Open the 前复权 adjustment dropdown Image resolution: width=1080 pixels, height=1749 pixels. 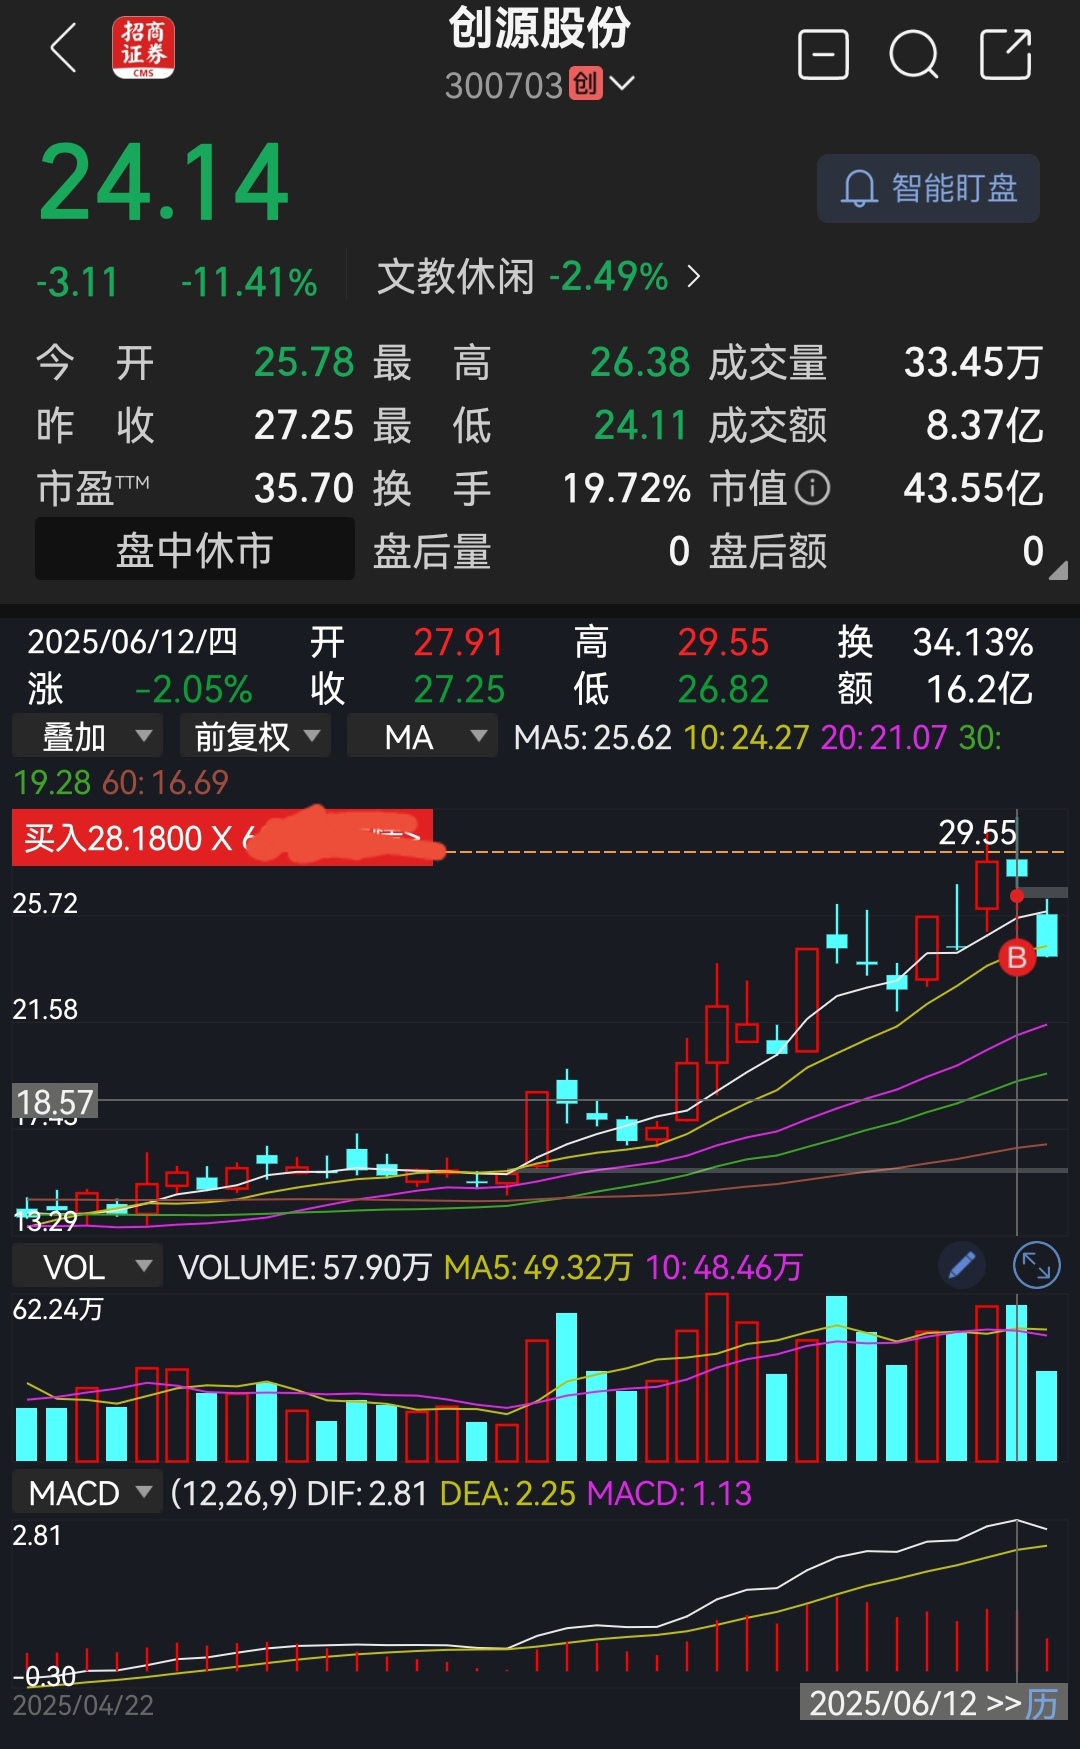255,737
